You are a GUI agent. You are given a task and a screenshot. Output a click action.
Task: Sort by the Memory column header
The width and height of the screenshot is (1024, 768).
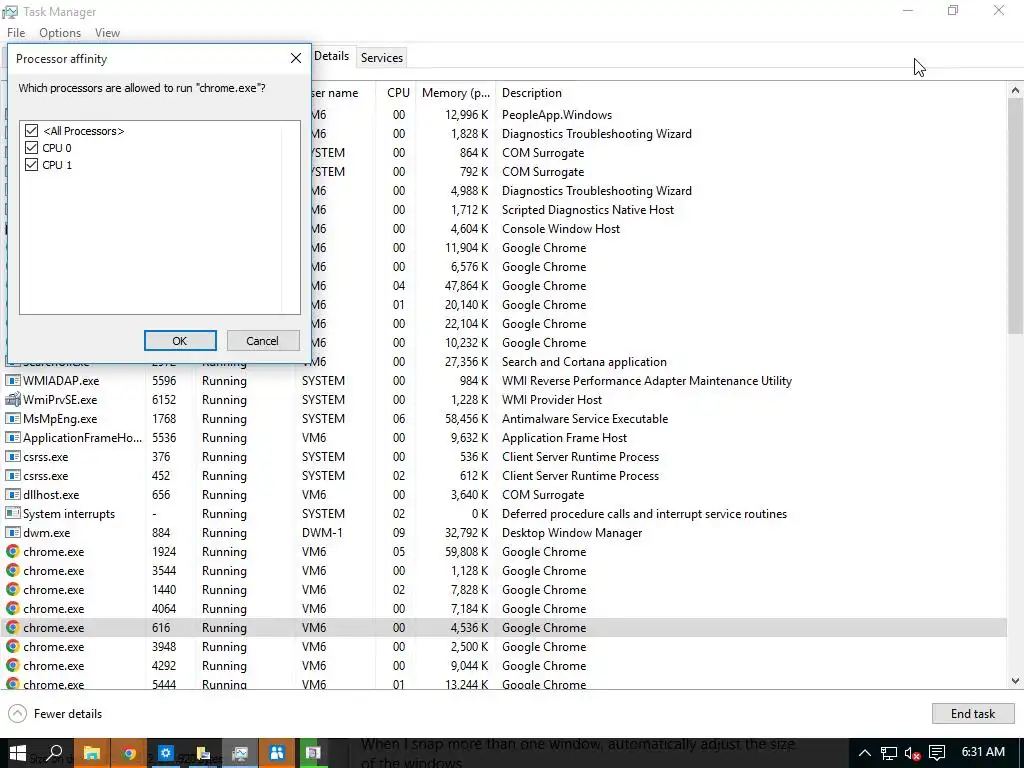(x=455, y=93)
